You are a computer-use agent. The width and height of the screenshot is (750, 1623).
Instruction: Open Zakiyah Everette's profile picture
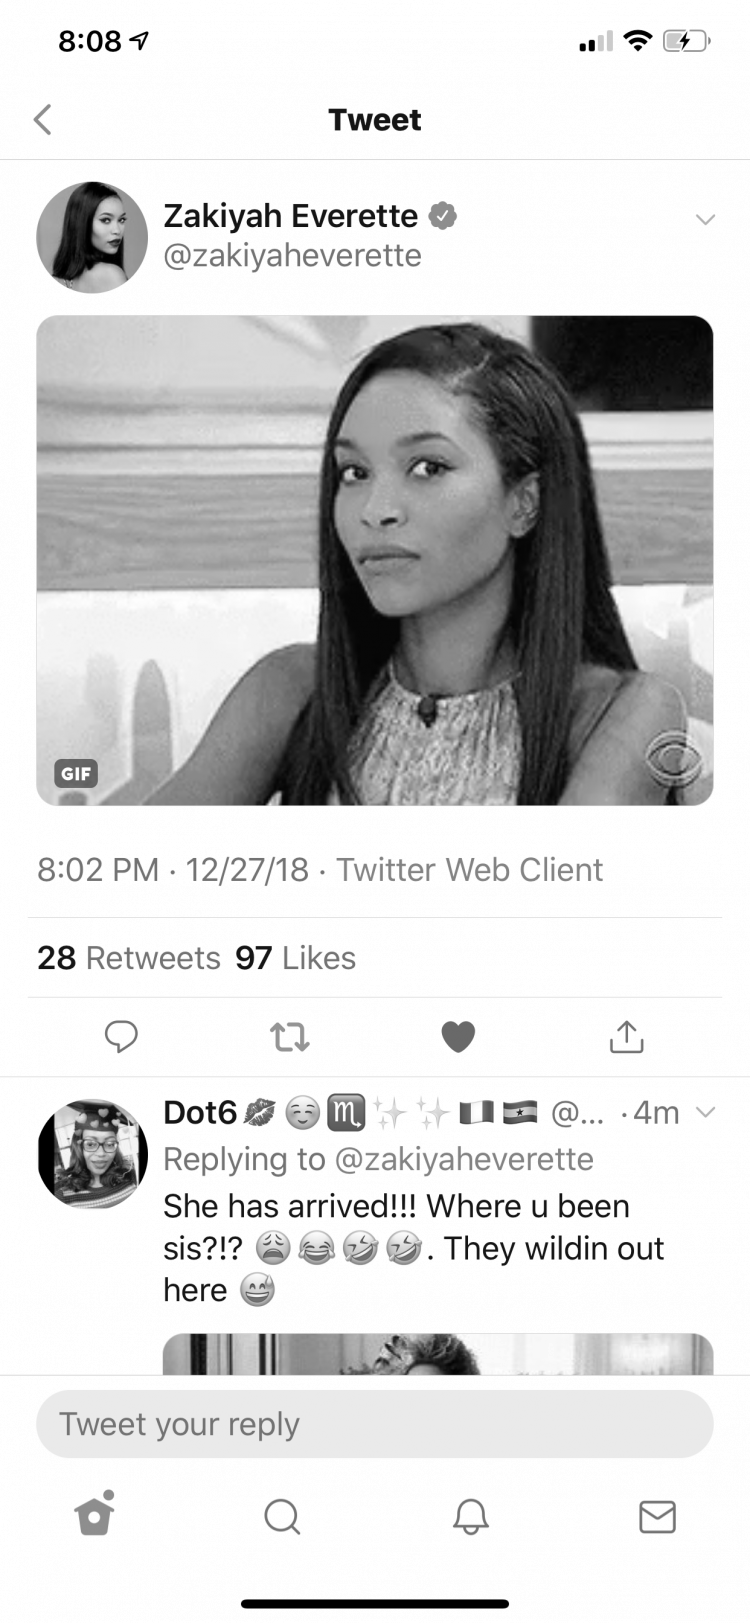(92, 237)
